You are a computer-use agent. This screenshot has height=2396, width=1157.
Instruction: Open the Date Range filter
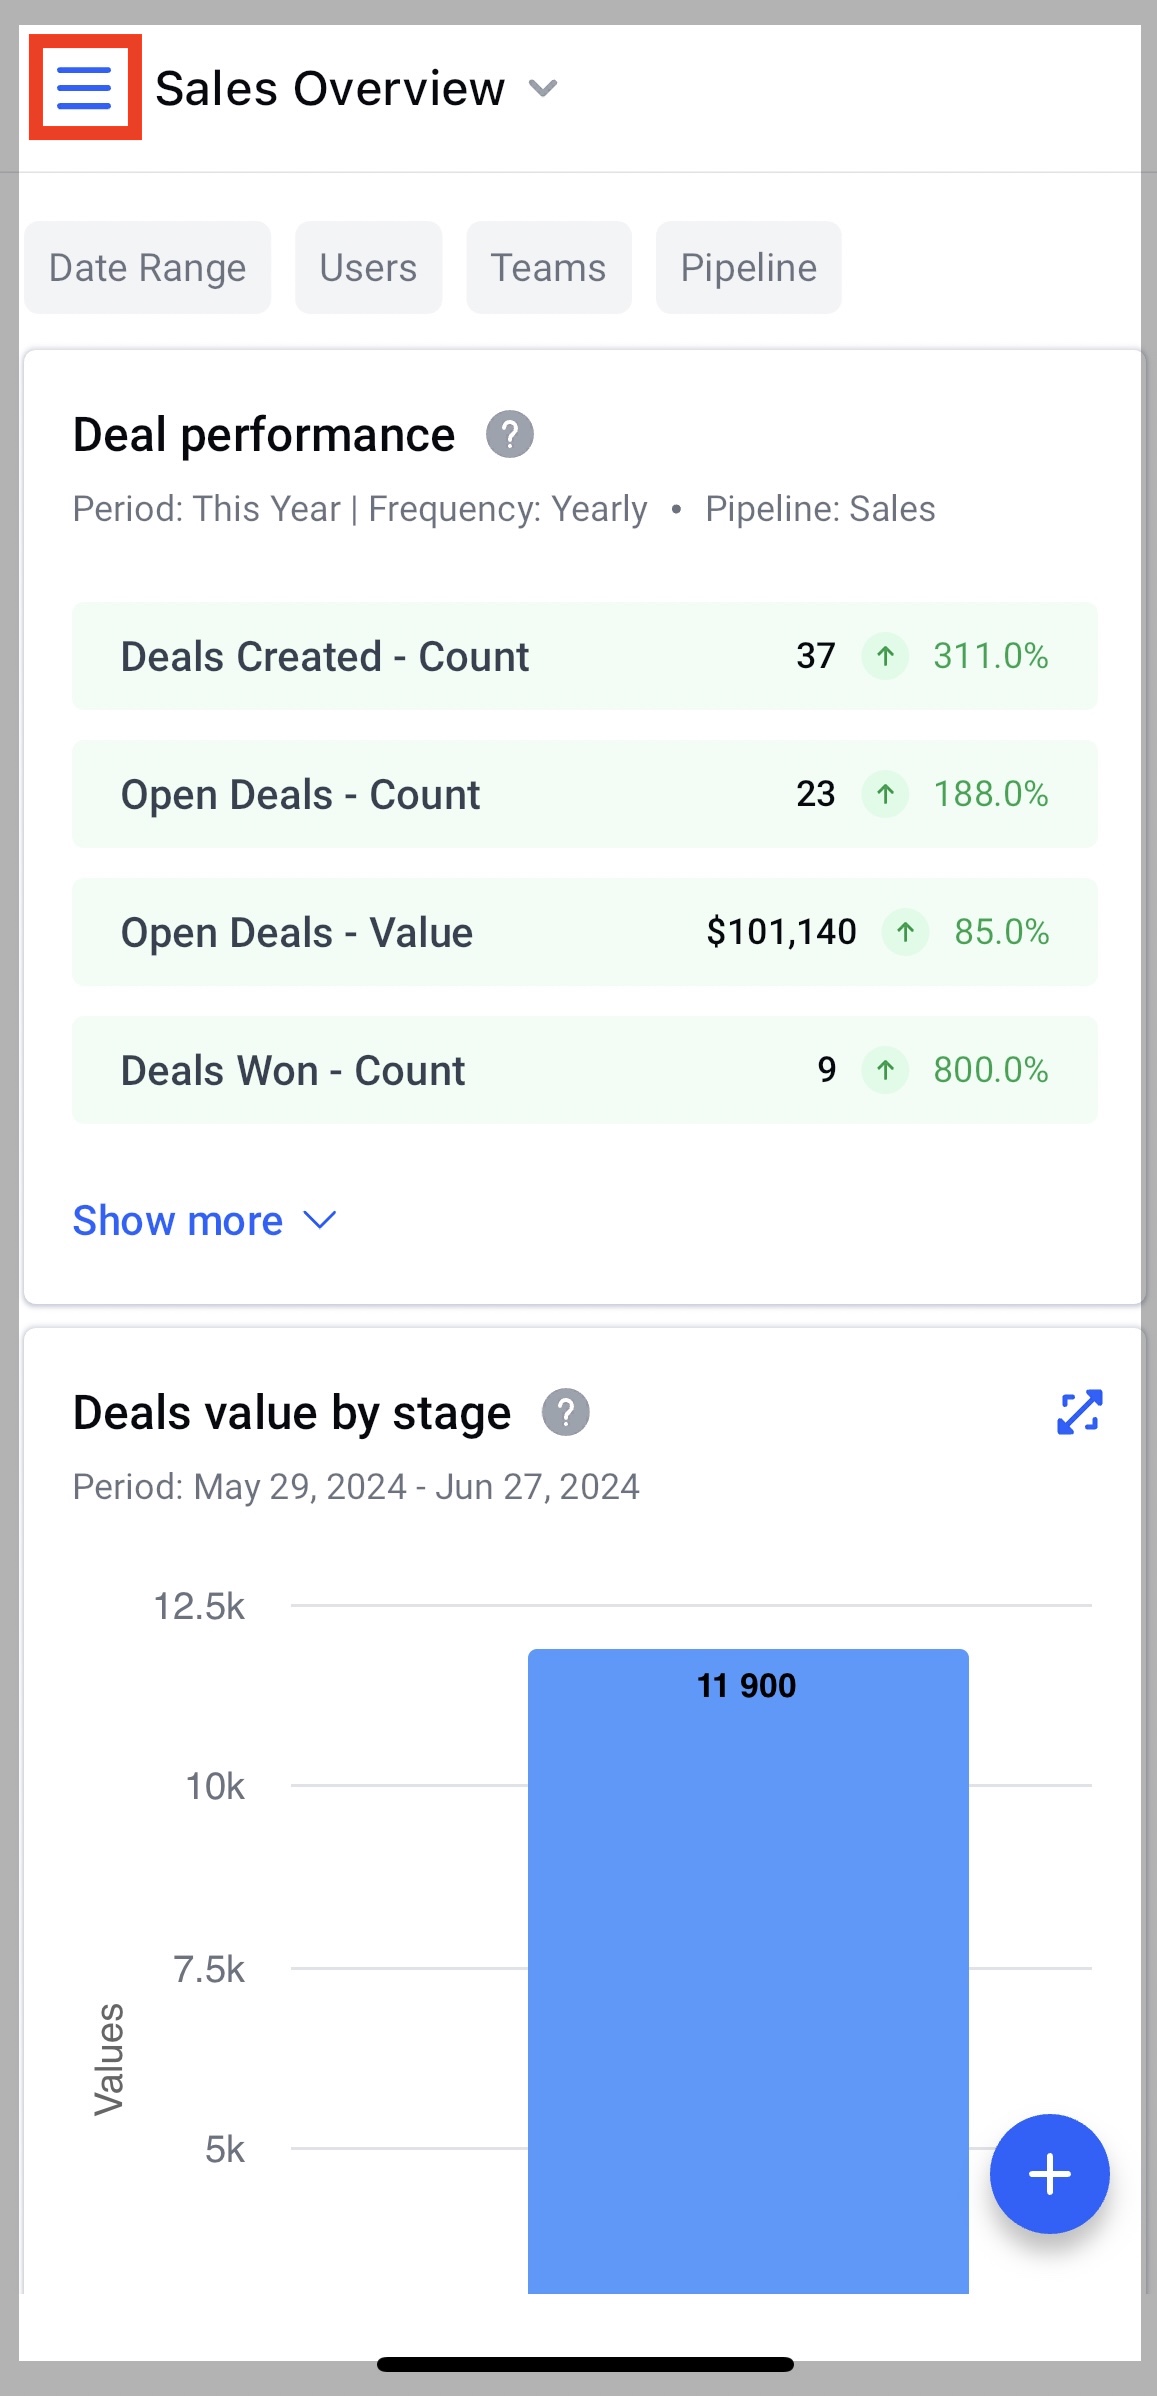[147, 268]
